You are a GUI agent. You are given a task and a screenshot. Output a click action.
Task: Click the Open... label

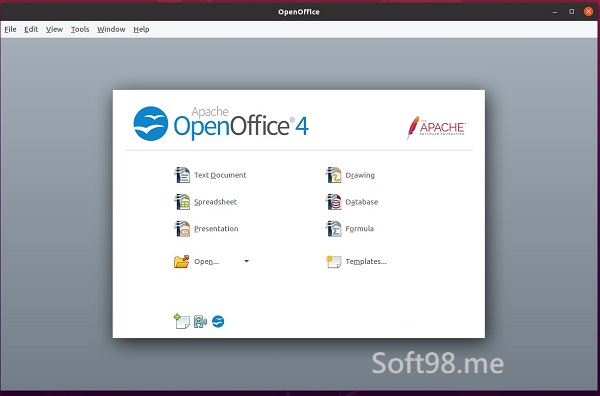click(x=207, y=262)
